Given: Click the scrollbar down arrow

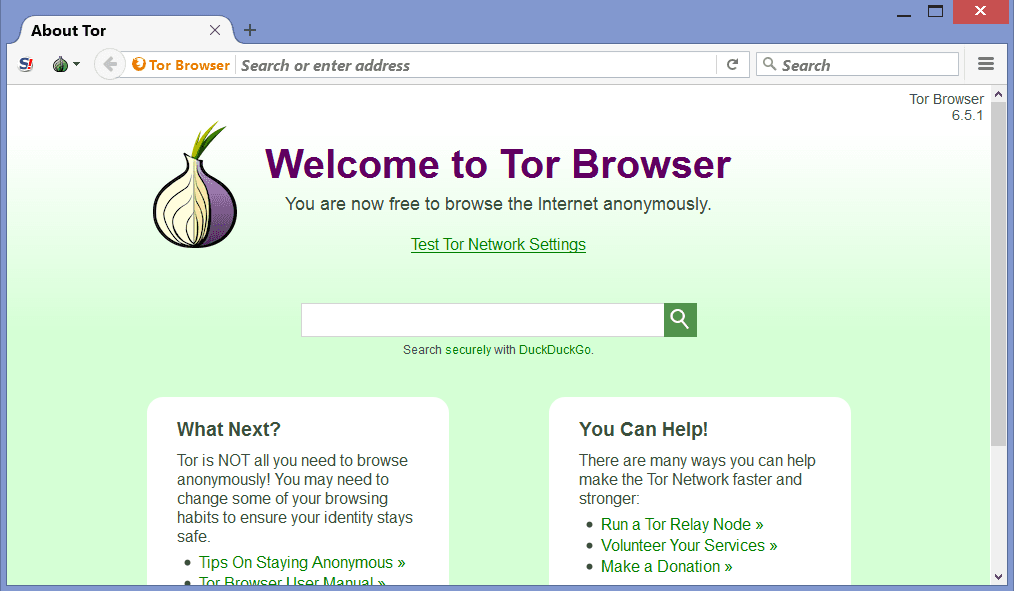Looking at the screenshot, I should [x=998, y=577].
